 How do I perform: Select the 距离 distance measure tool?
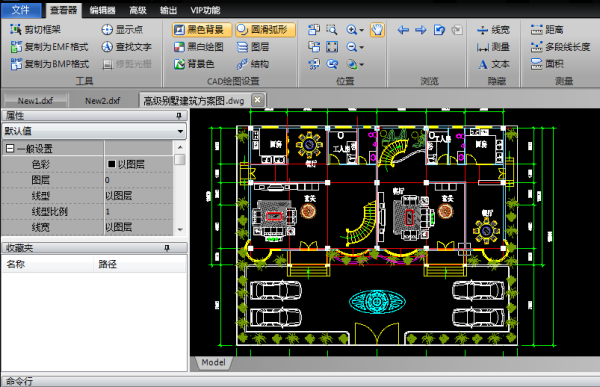[x=547, y=29]
